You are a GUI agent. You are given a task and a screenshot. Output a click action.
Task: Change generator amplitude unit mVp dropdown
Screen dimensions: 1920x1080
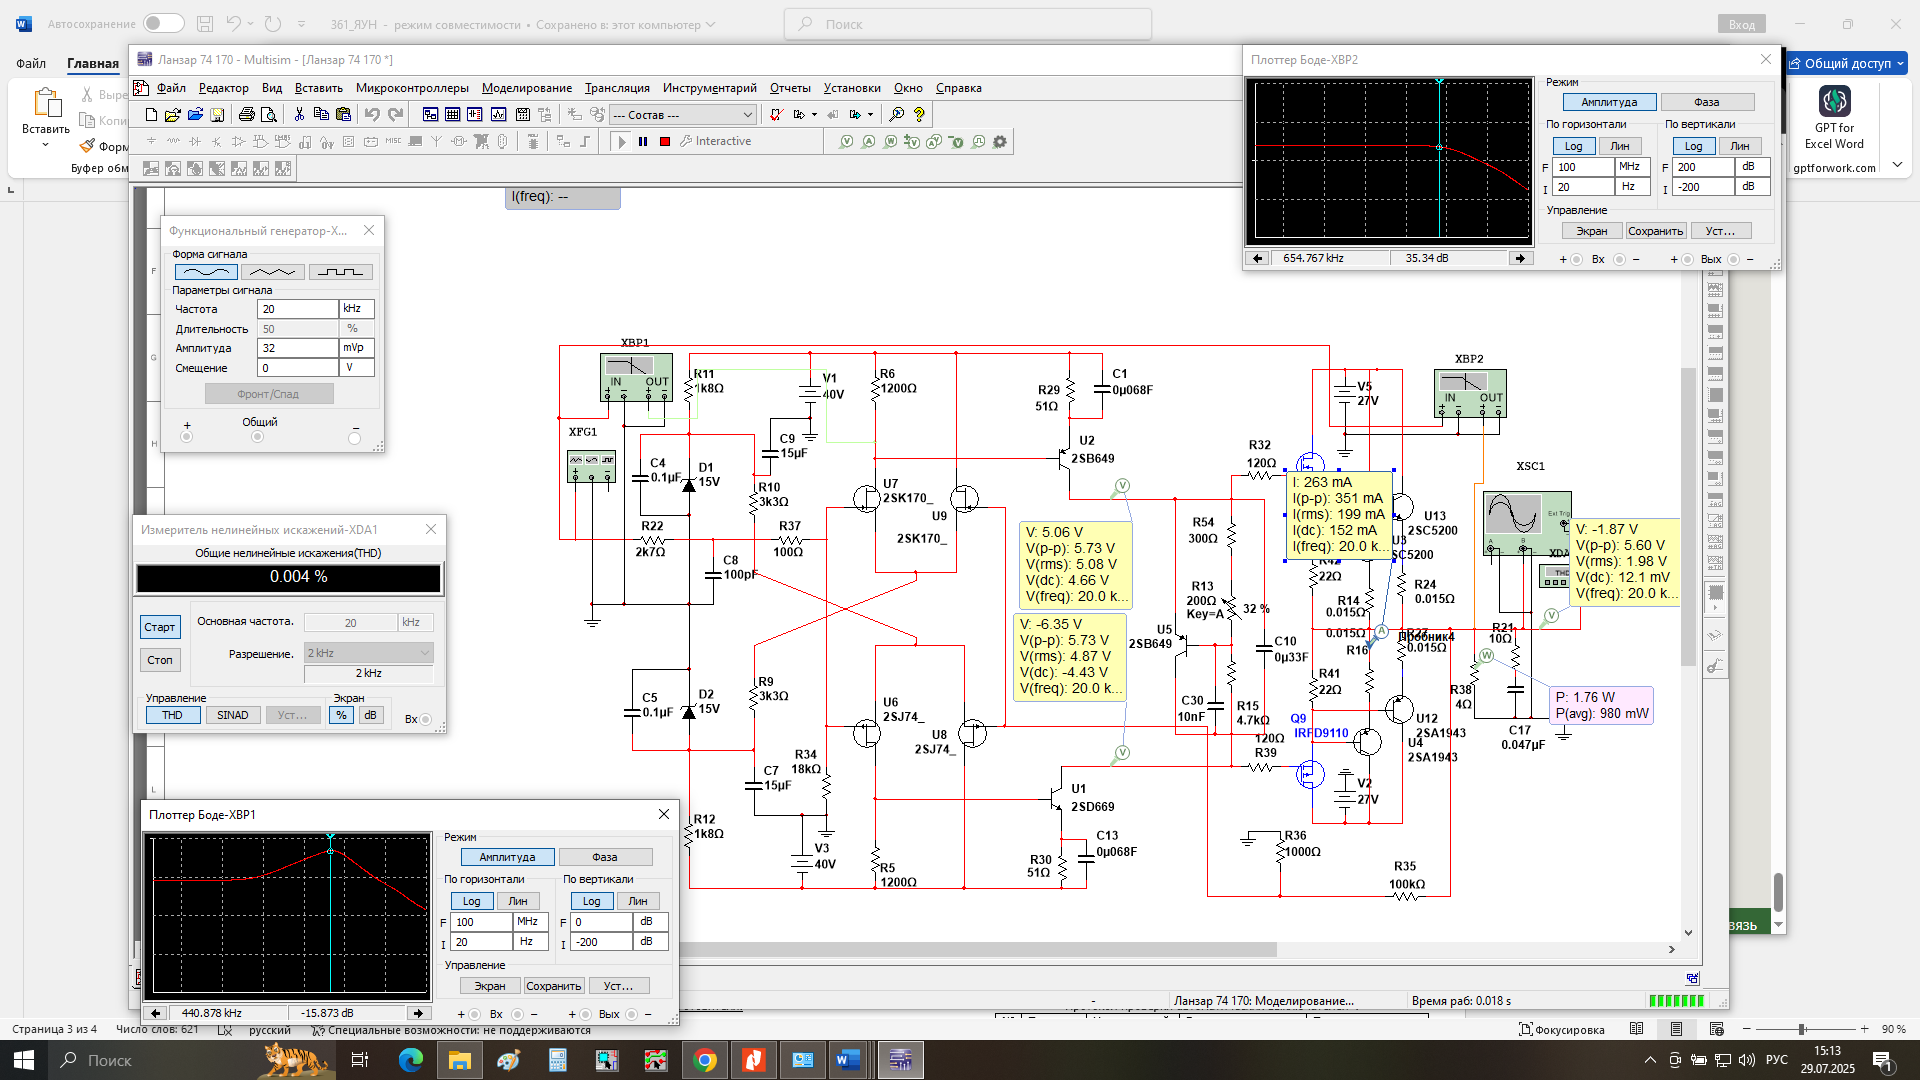[357, 348]
